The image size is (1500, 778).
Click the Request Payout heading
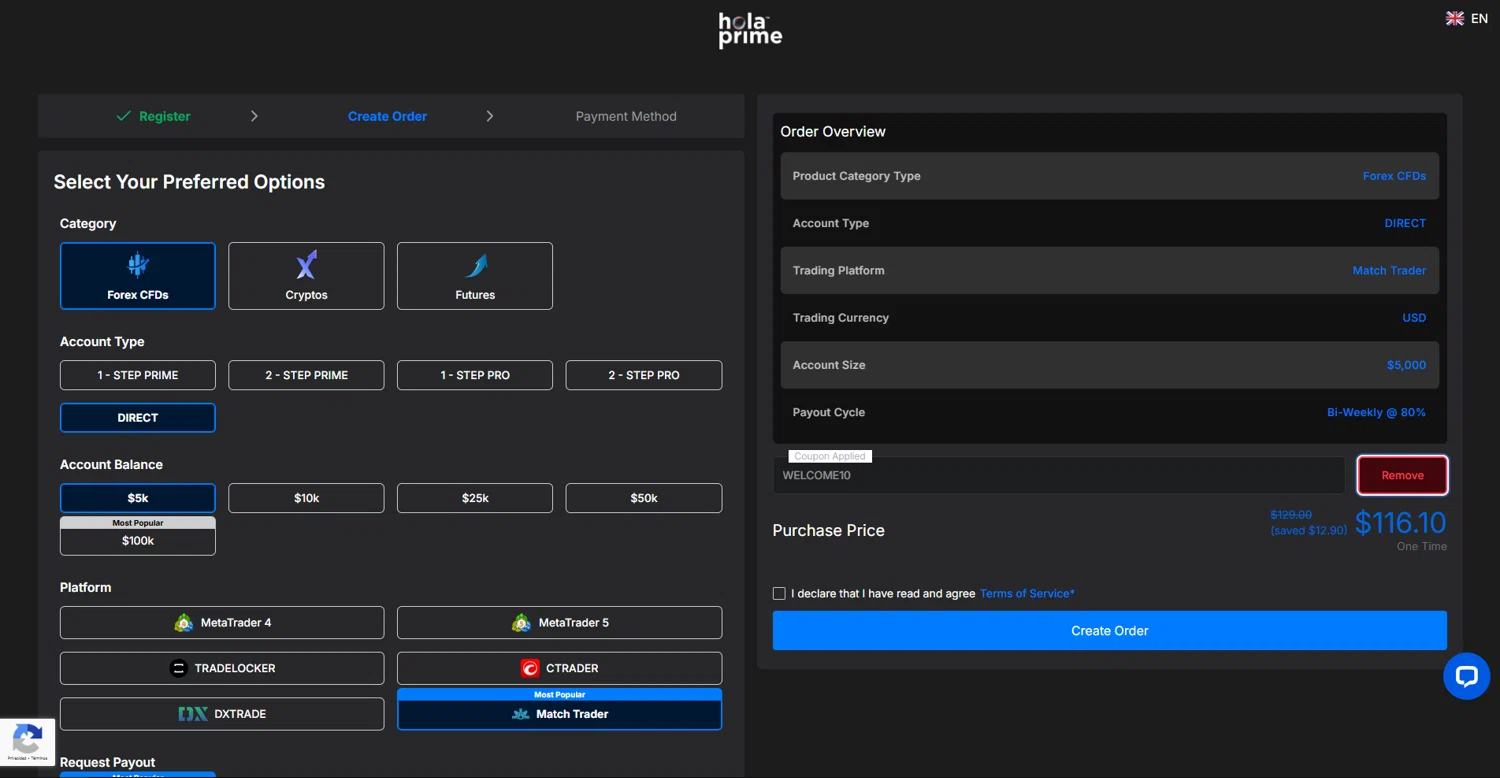[107, 762]
